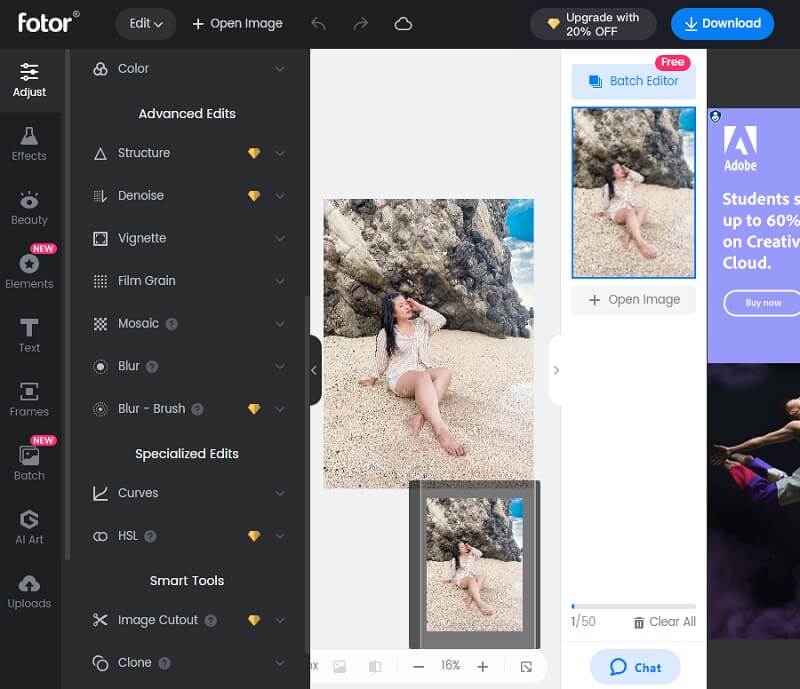Open the Elements sidebar panel
This screenshot has width=800, height=689.
click(x=29, y=271)
